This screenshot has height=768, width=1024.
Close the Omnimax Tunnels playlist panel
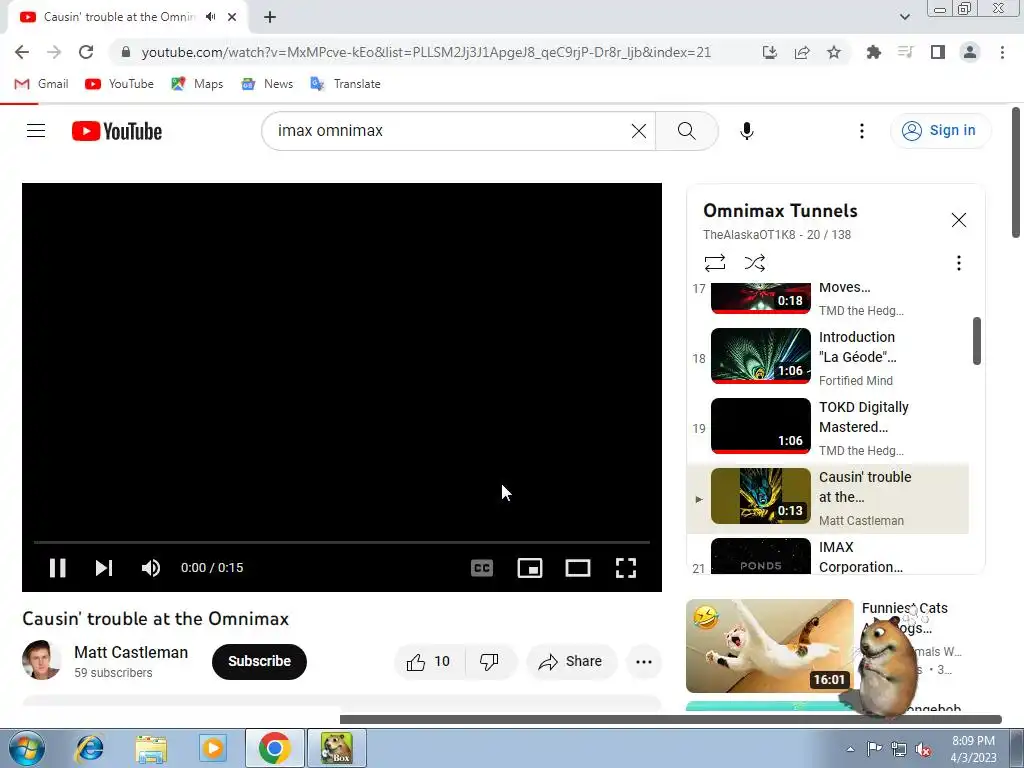click(958, 219)
